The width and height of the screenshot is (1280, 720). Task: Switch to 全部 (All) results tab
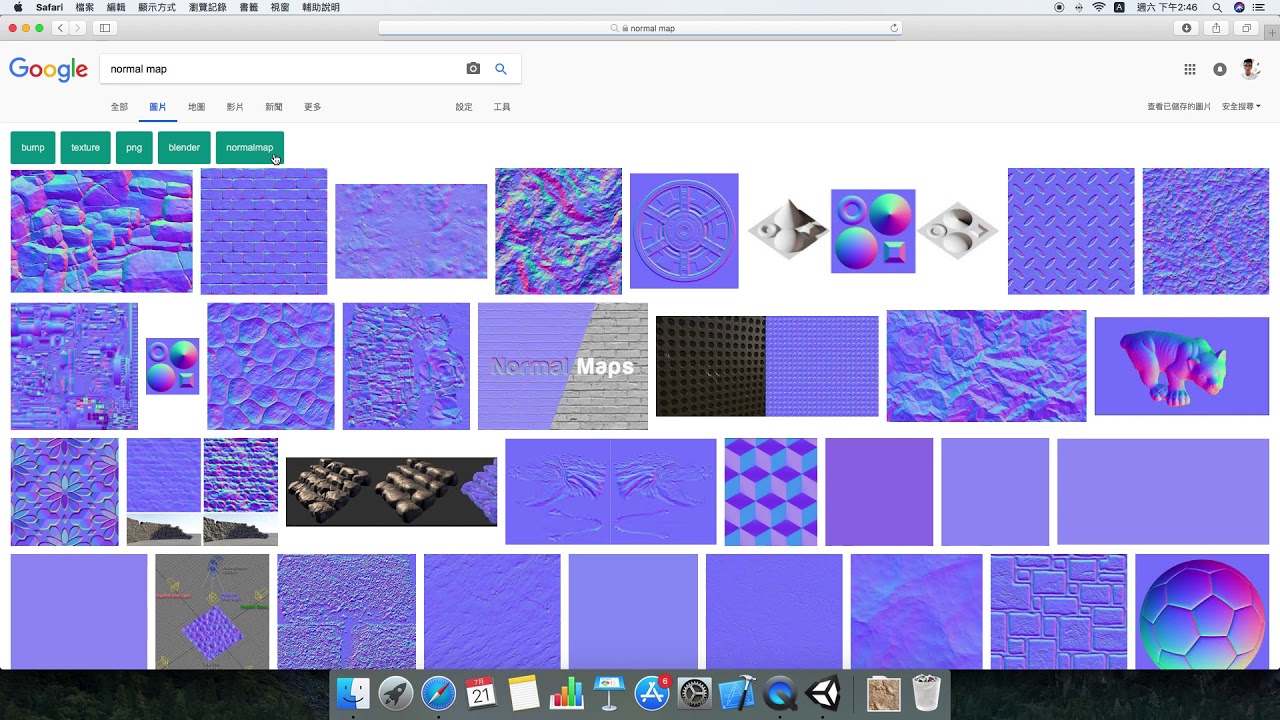[x=119, y=107]
